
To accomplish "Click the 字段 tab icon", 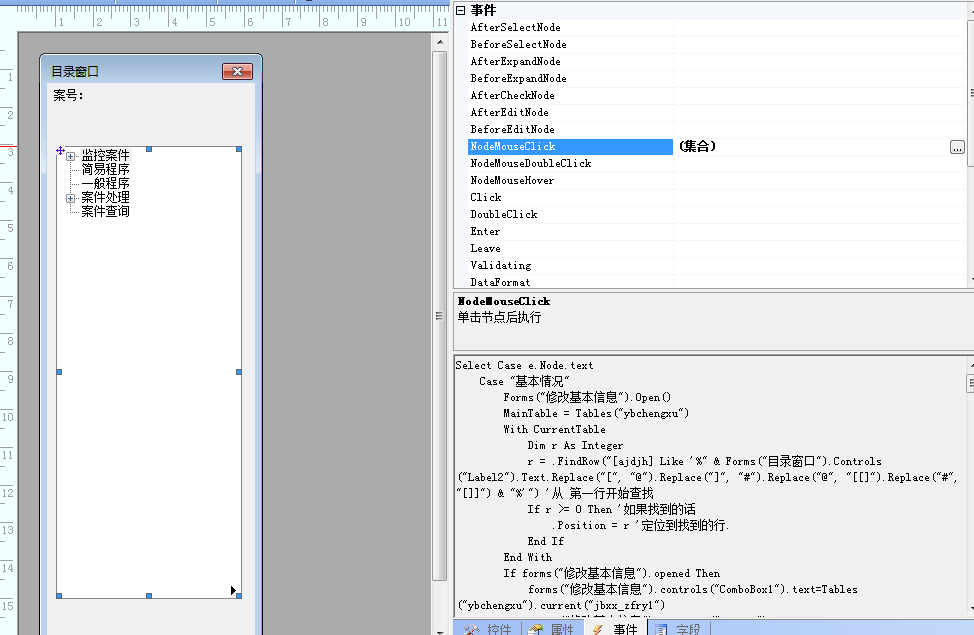I will point(661,629).
